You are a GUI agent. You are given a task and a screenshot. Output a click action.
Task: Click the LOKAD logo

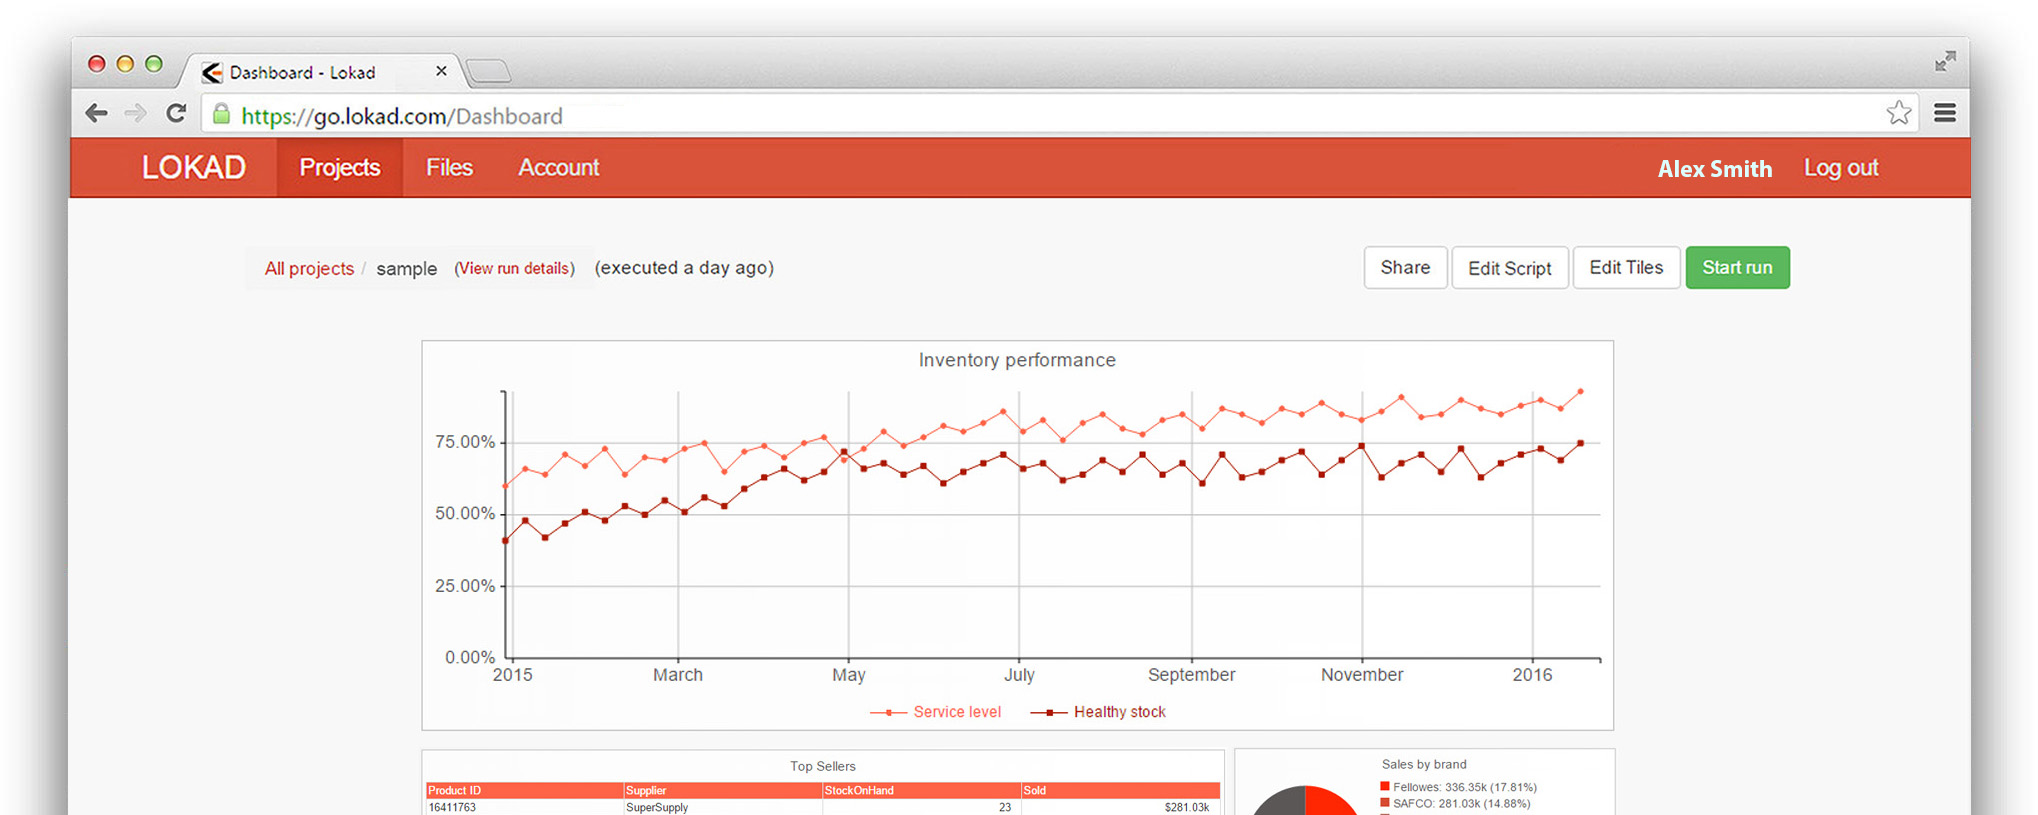coord(193,167)
